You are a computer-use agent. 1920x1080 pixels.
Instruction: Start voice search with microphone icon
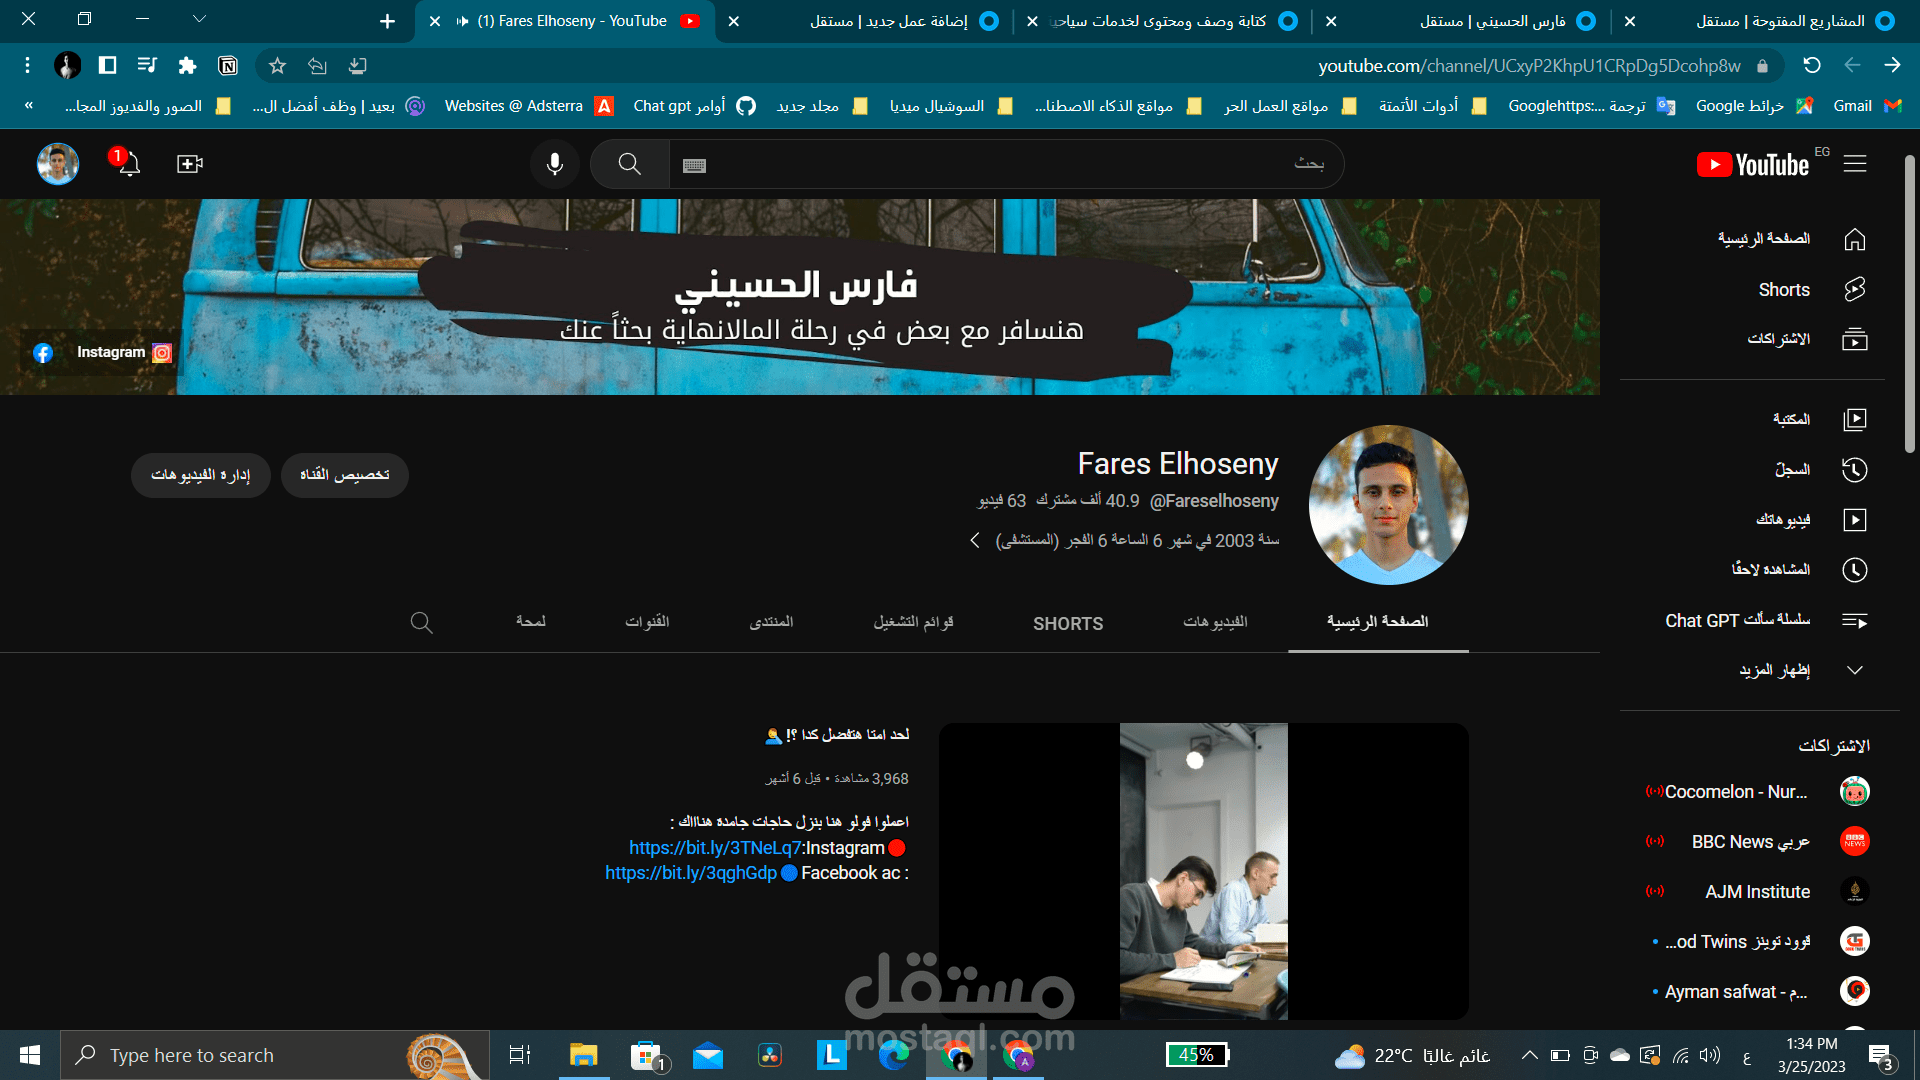555,164
